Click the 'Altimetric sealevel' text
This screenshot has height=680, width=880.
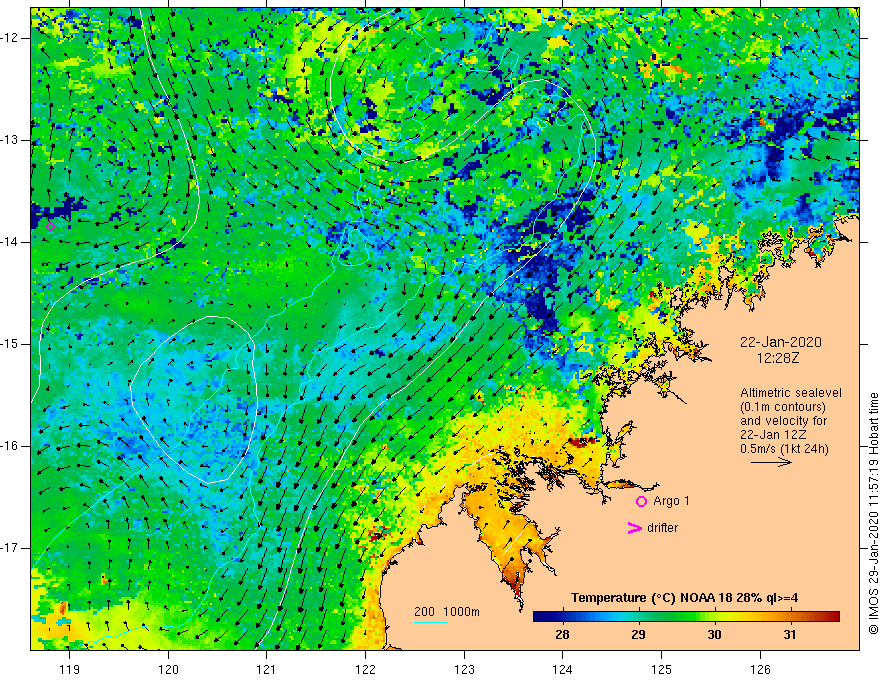[791, 393]
